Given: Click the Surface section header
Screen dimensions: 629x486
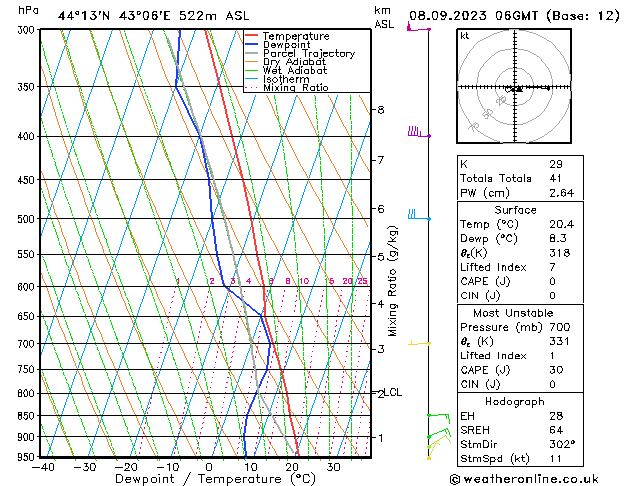Looking at the screenshot, I should pos(515,210).
